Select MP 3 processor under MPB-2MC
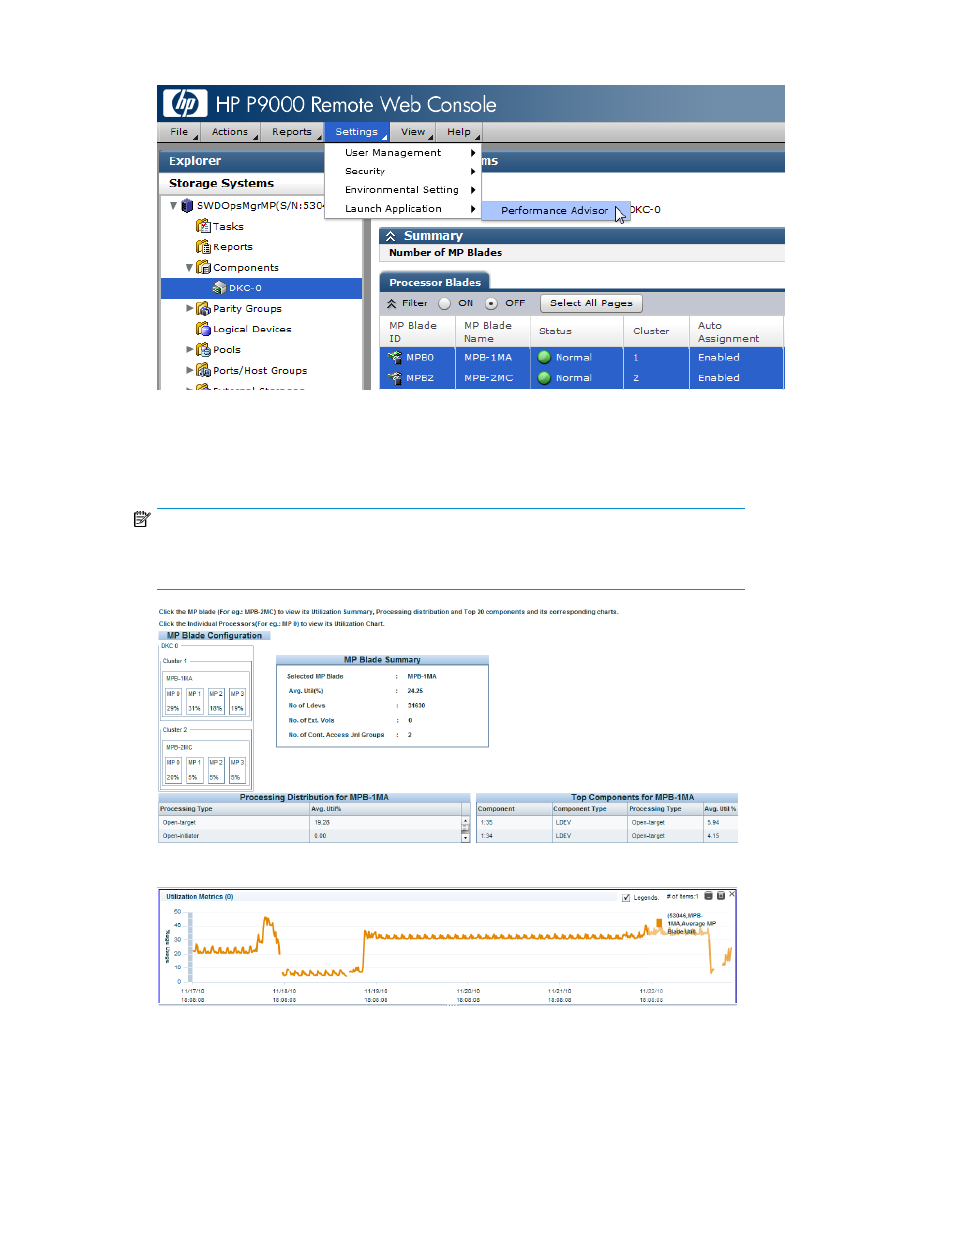The height and width of the screenshot is (1235, 954). 237,770
